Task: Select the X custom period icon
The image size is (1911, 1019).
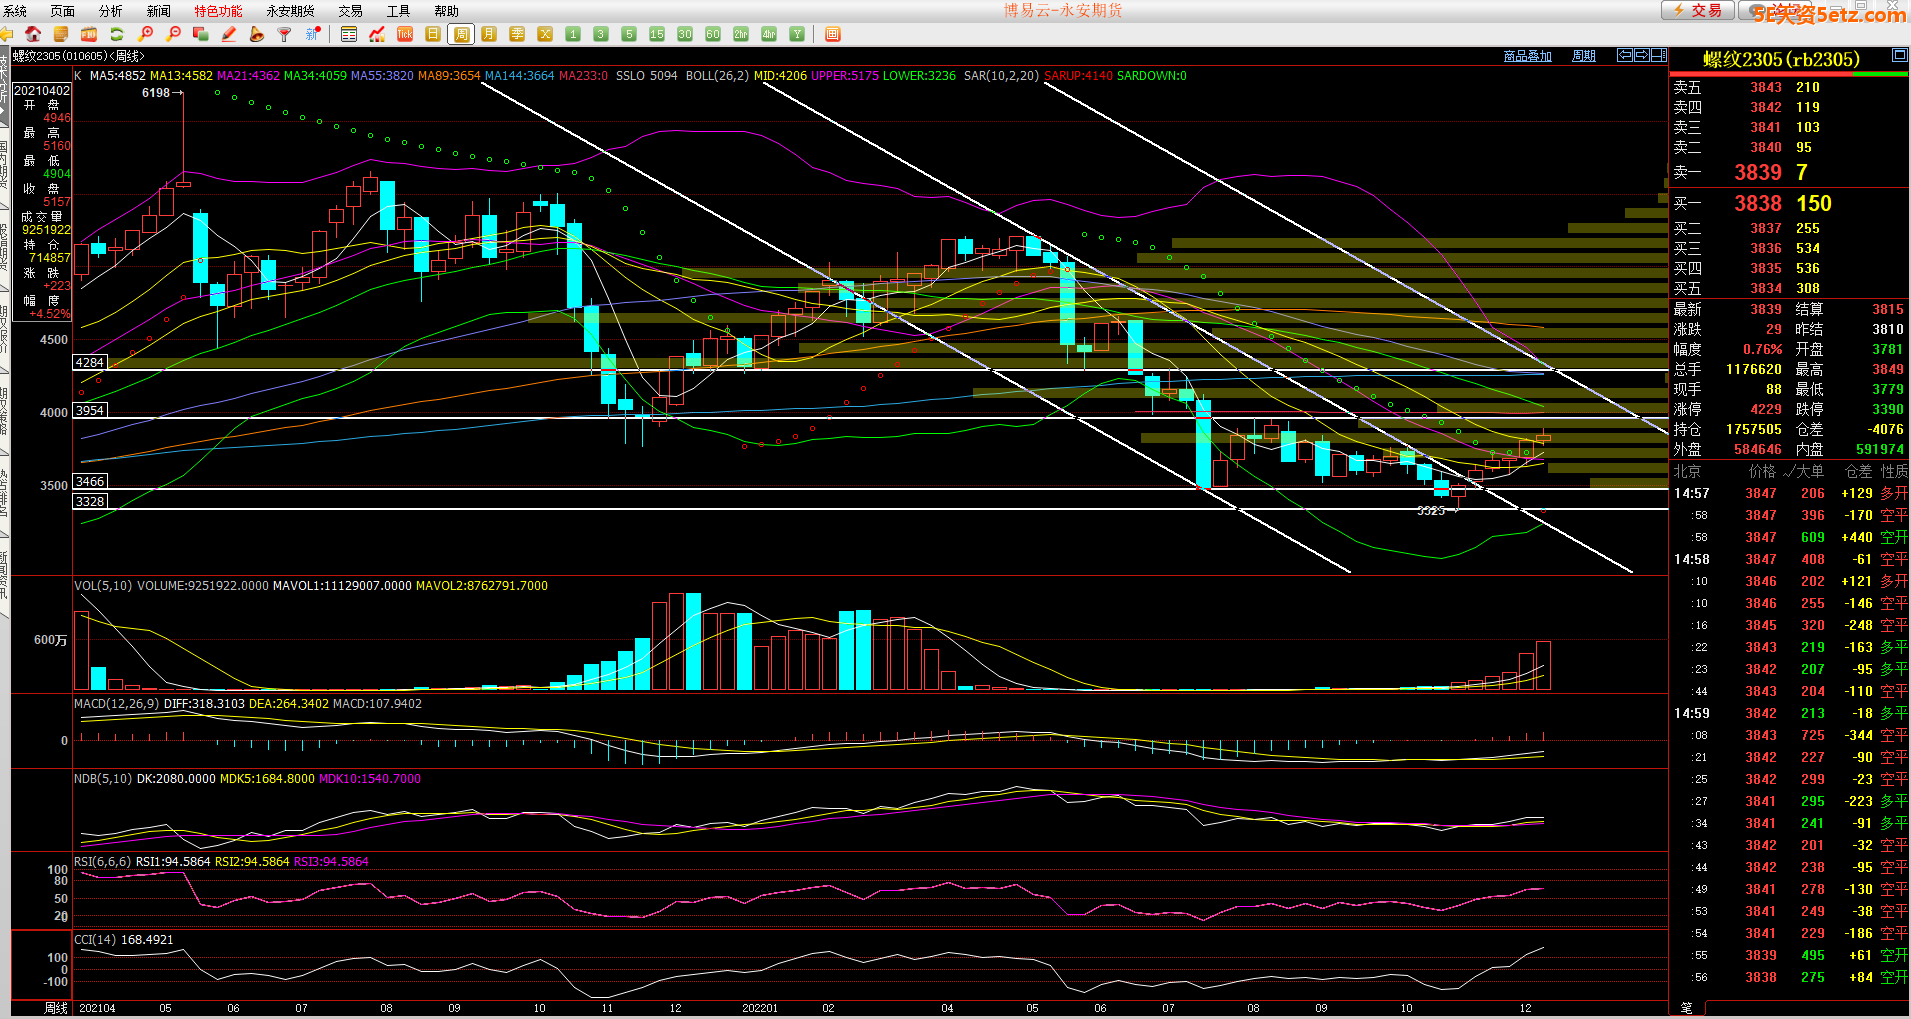Action: (x=545, y=34)
